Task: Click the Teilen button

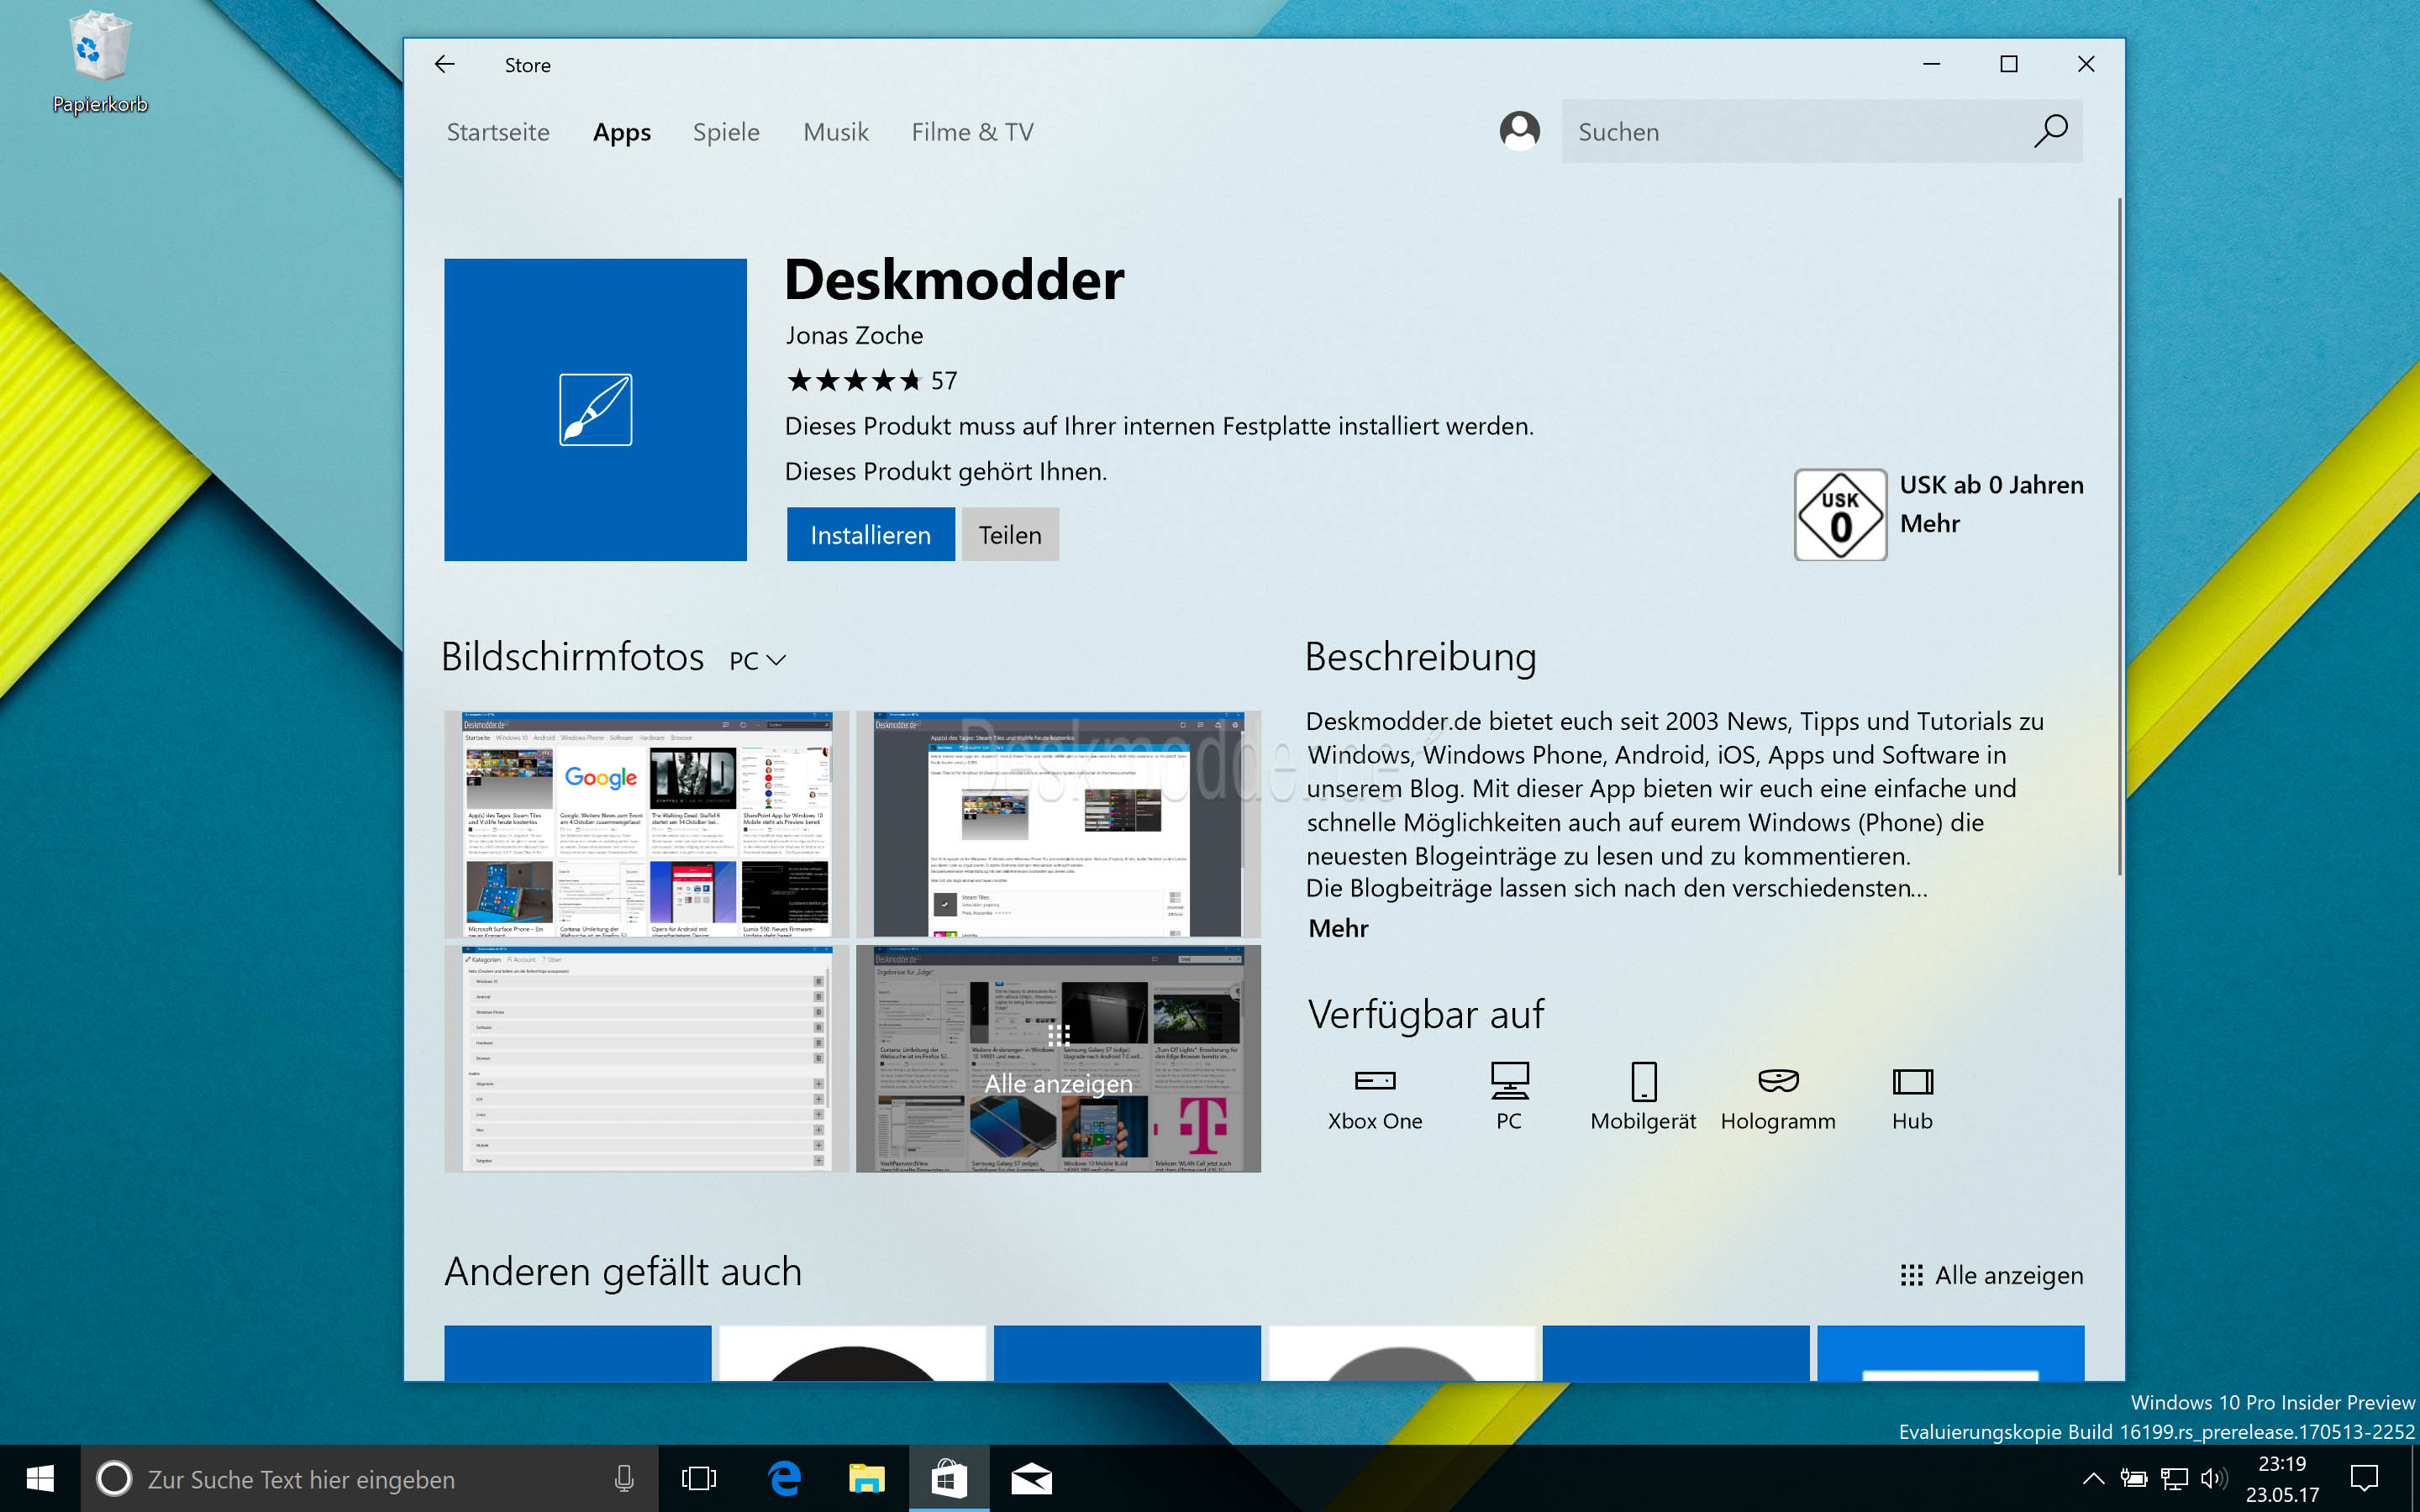Action: (x=1010, y=535)
